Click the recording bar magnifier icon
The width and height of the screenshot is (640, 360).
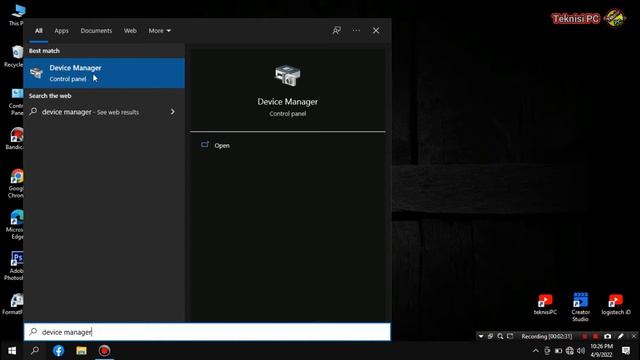click(x=500, y=336)
